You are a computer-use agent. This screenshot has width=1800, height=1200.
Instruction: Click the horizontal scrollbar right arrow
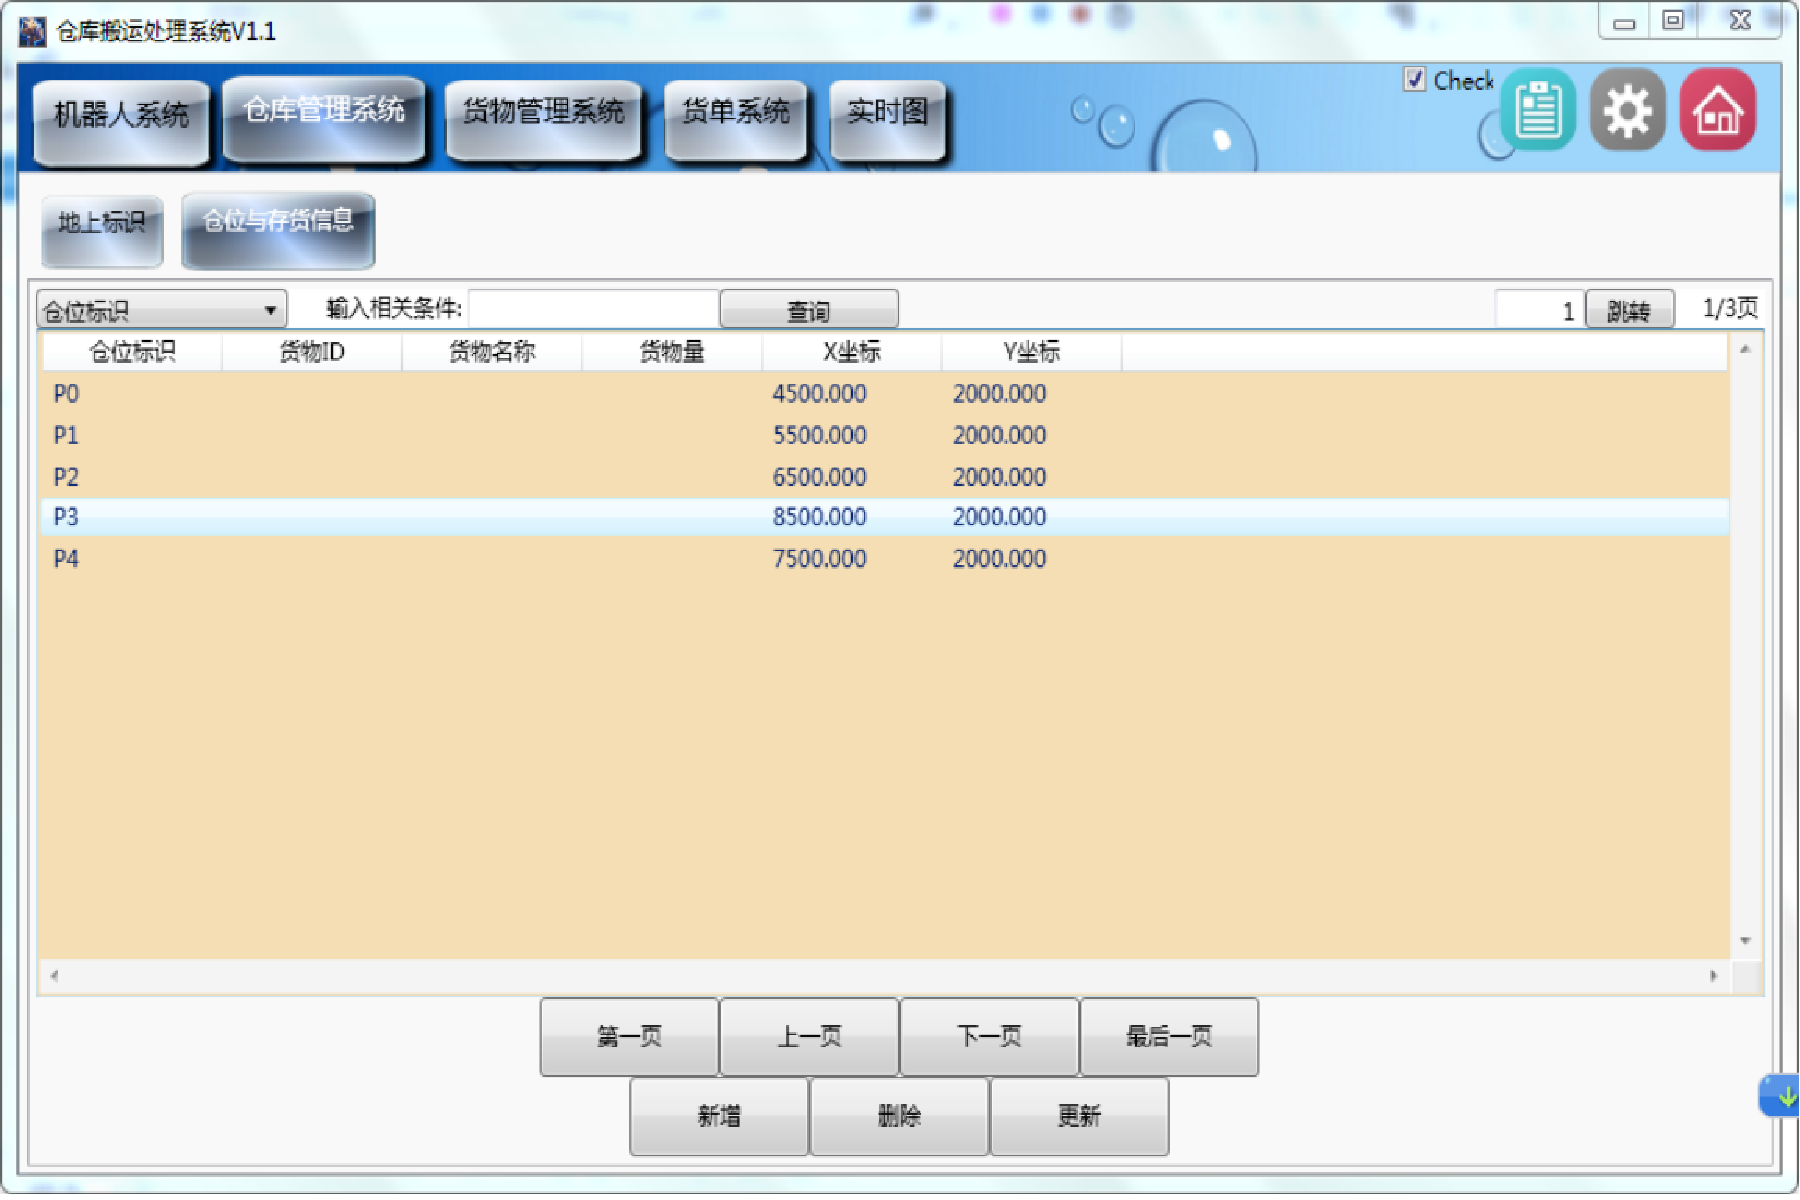point(1713,976)
